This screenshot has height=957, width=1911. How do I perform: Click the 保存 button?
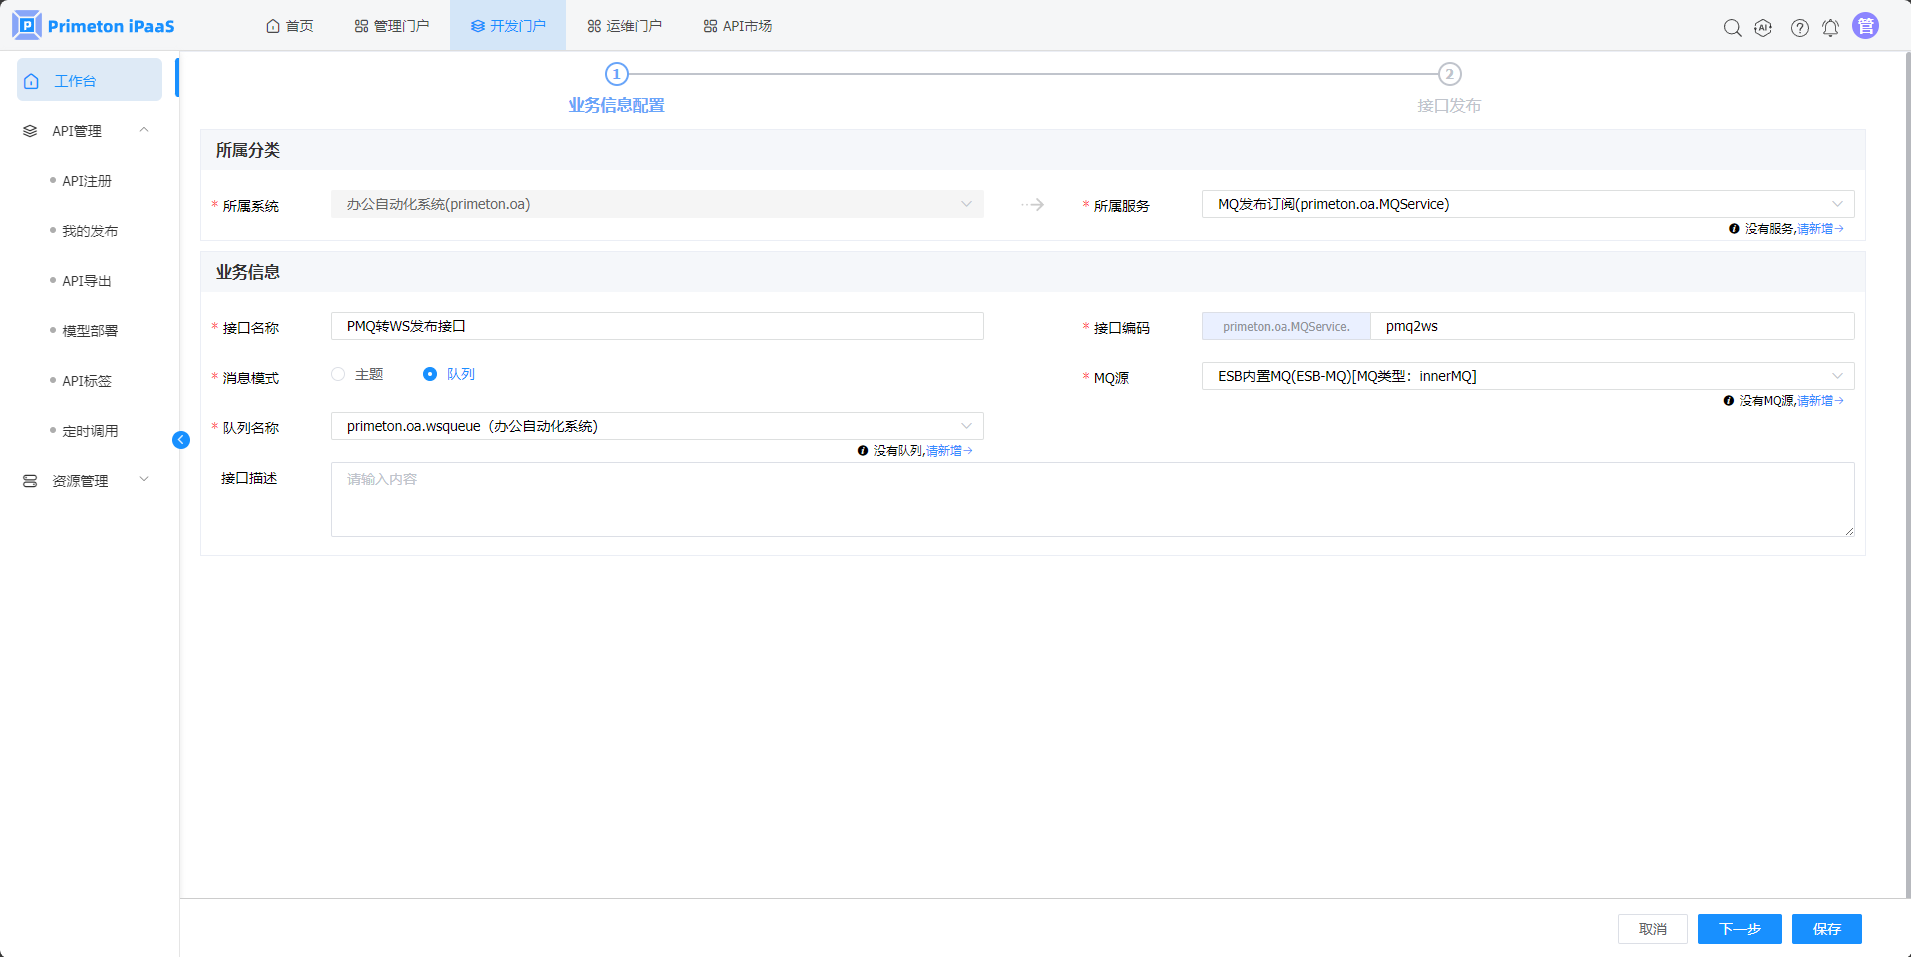click(1826, 929)
